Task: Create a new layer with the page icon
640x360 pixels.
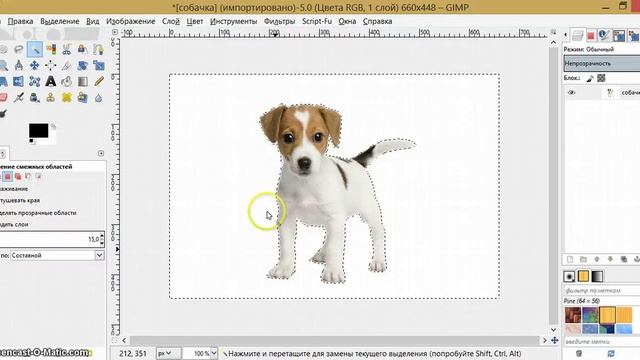Action: (570, 259)
